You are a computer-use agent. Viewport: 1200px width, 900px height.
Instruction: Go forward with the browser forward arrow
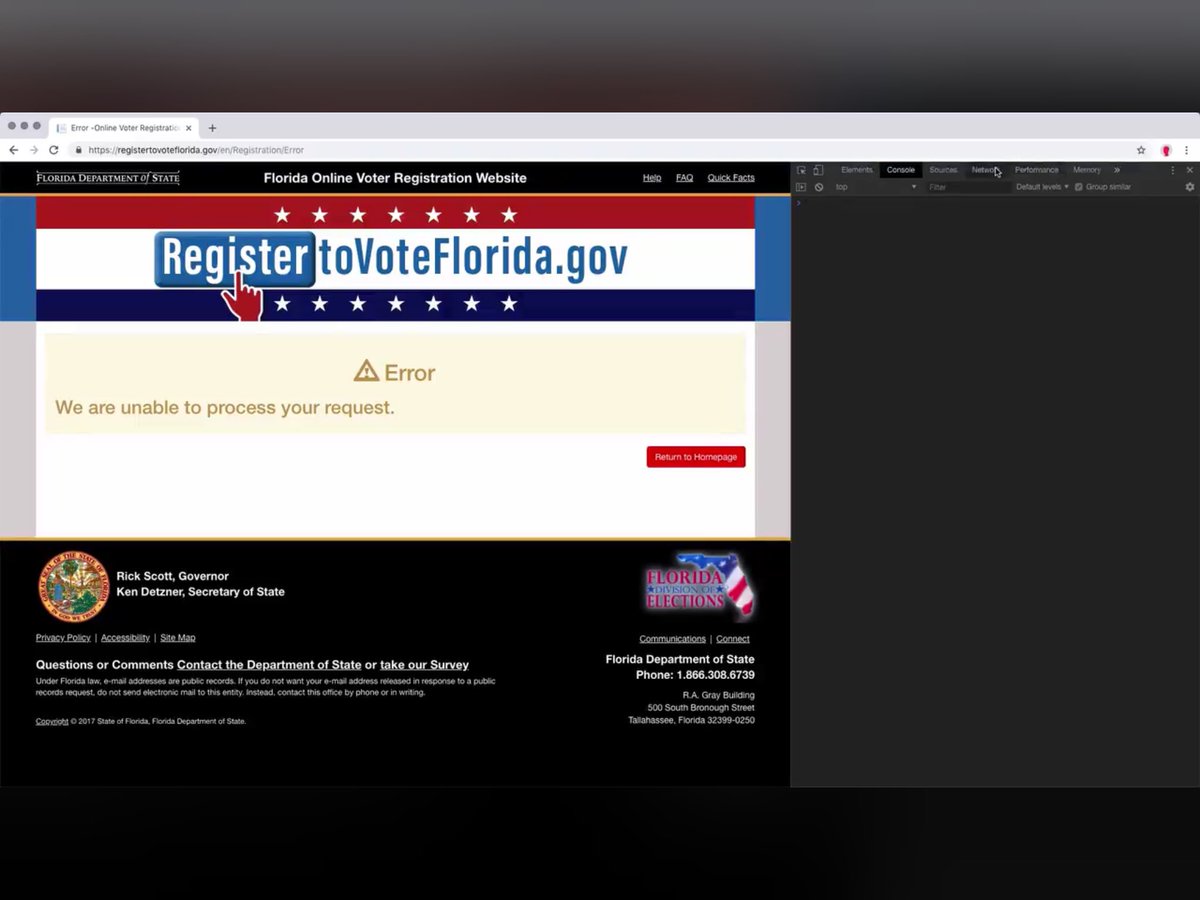[x=34, y=150]
